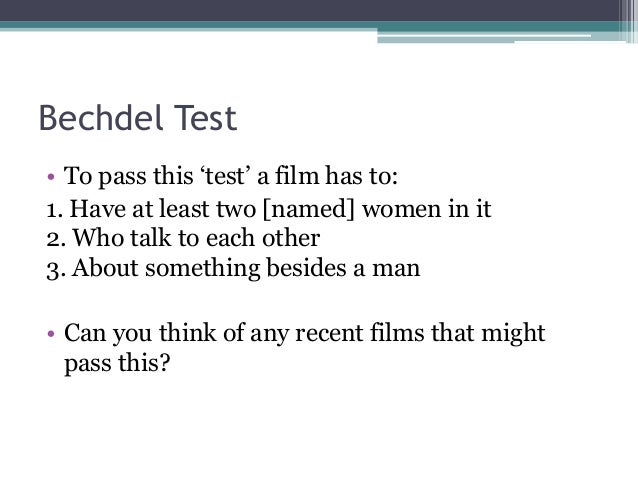Click the 'Bechdel Test' slide title
638x479 pixels.
click(138, 118)
